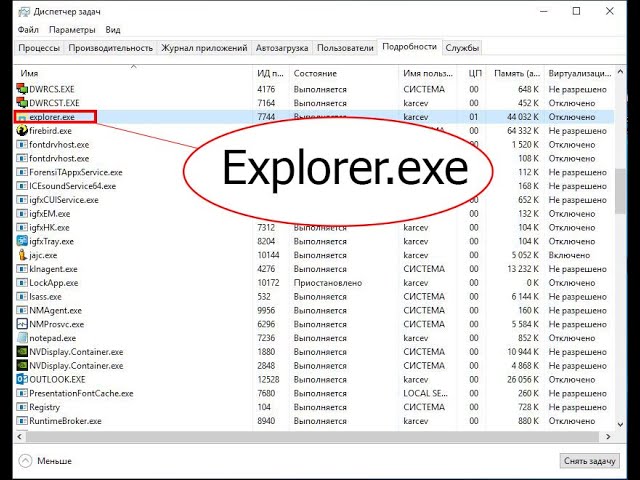The height and width of the screenshot is (480, 640).
Task: Select the igfxEM.exe process name
Action: (49, 214)
